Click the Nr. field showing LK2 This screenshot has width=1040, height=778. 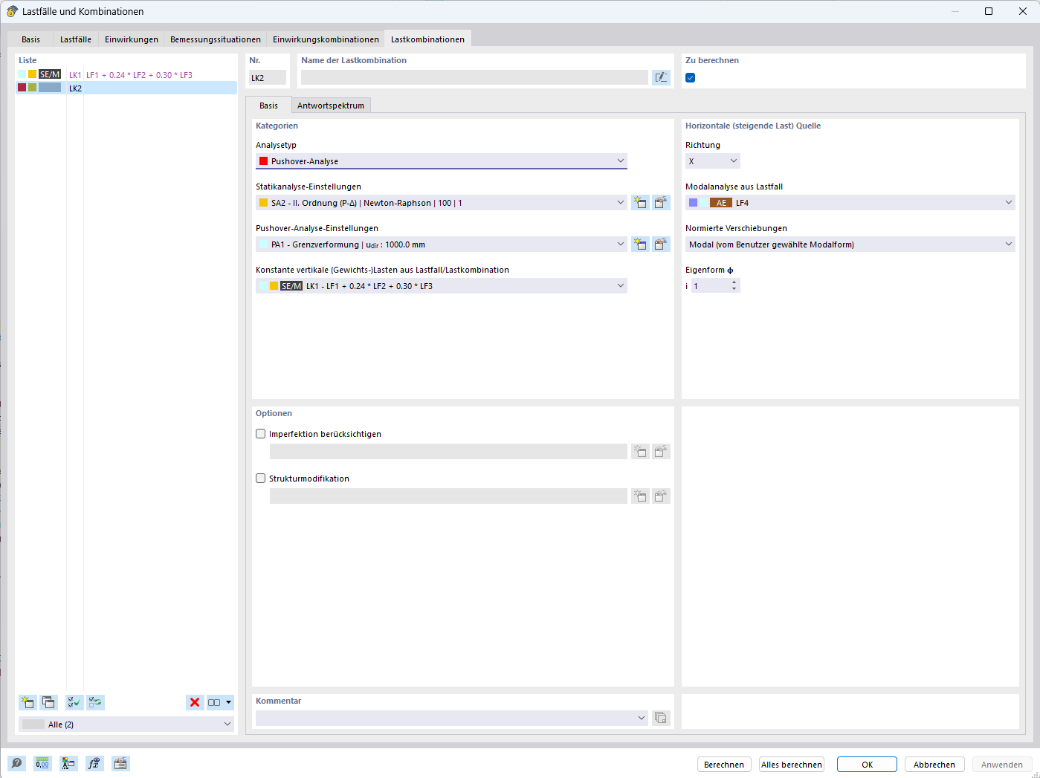coord(268,78)
